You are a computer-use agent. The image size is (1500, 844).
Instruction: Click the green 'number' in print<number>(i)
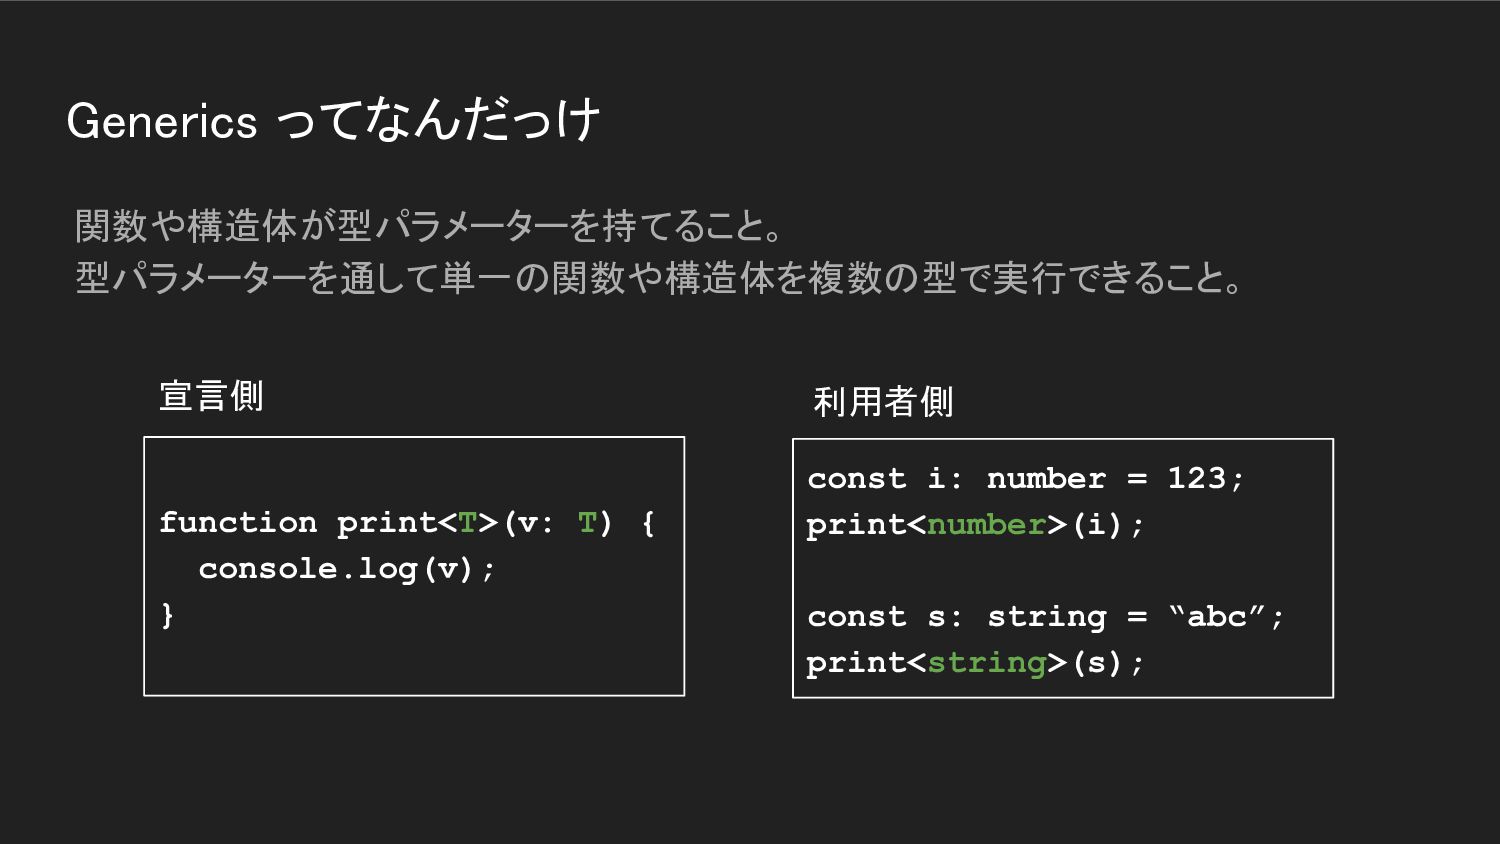(986, 525)
